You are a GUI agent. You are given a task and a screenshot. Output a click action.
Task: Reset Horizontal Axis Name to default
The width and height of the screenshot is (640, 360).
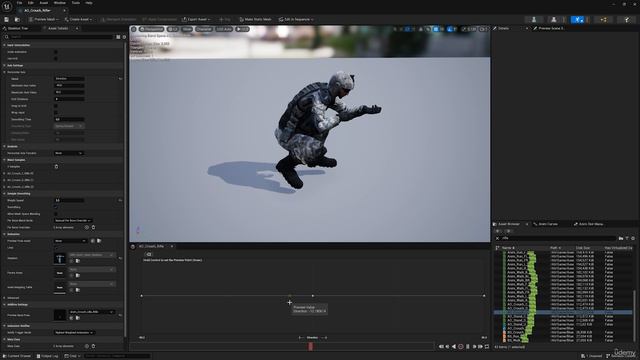point(120,79)
